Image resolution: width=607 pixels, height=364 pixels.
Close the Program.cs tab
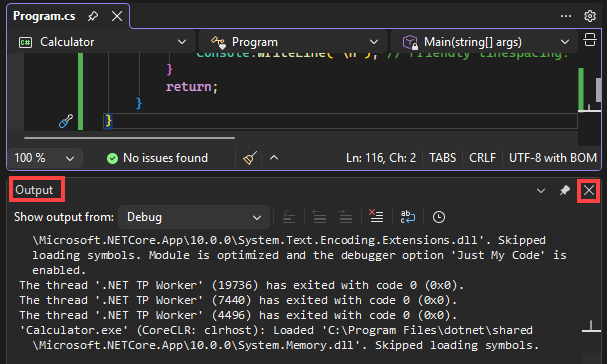tap(117, 16)
